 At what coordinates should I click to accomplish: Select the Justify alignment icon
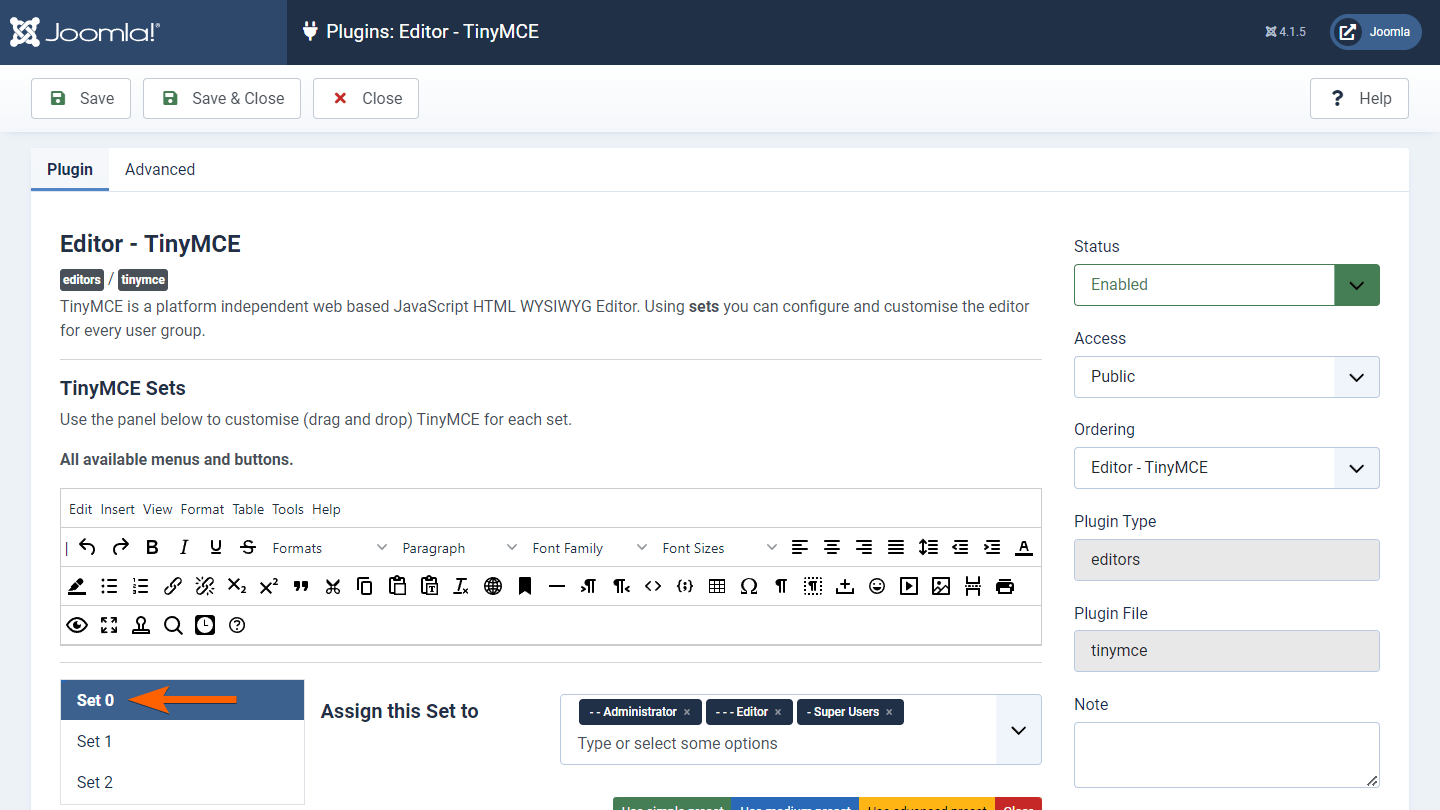(x=896, y=547)
